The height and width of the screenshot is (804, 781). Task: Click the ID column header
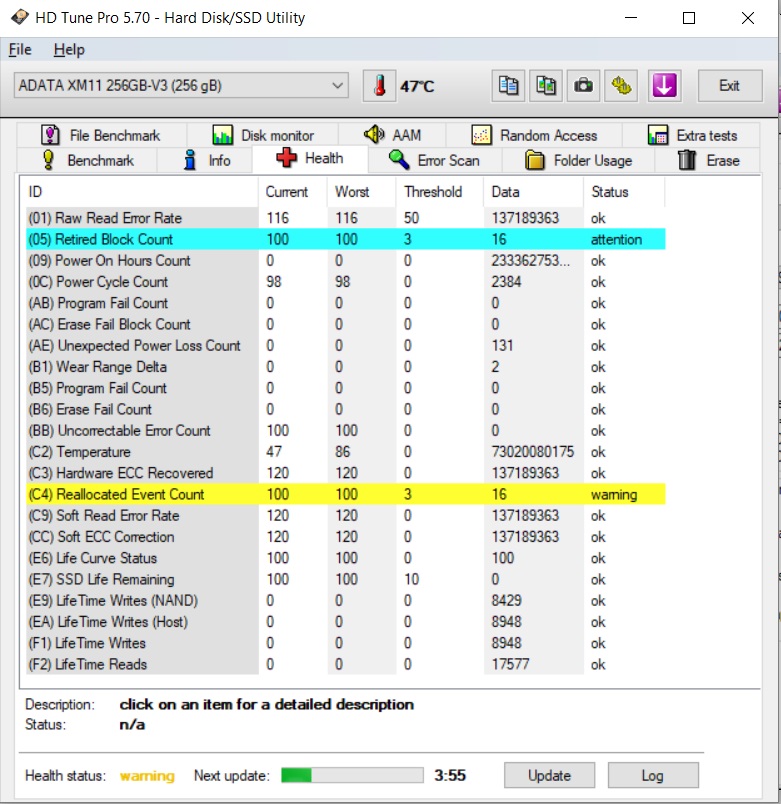click(x=142, y=192)
